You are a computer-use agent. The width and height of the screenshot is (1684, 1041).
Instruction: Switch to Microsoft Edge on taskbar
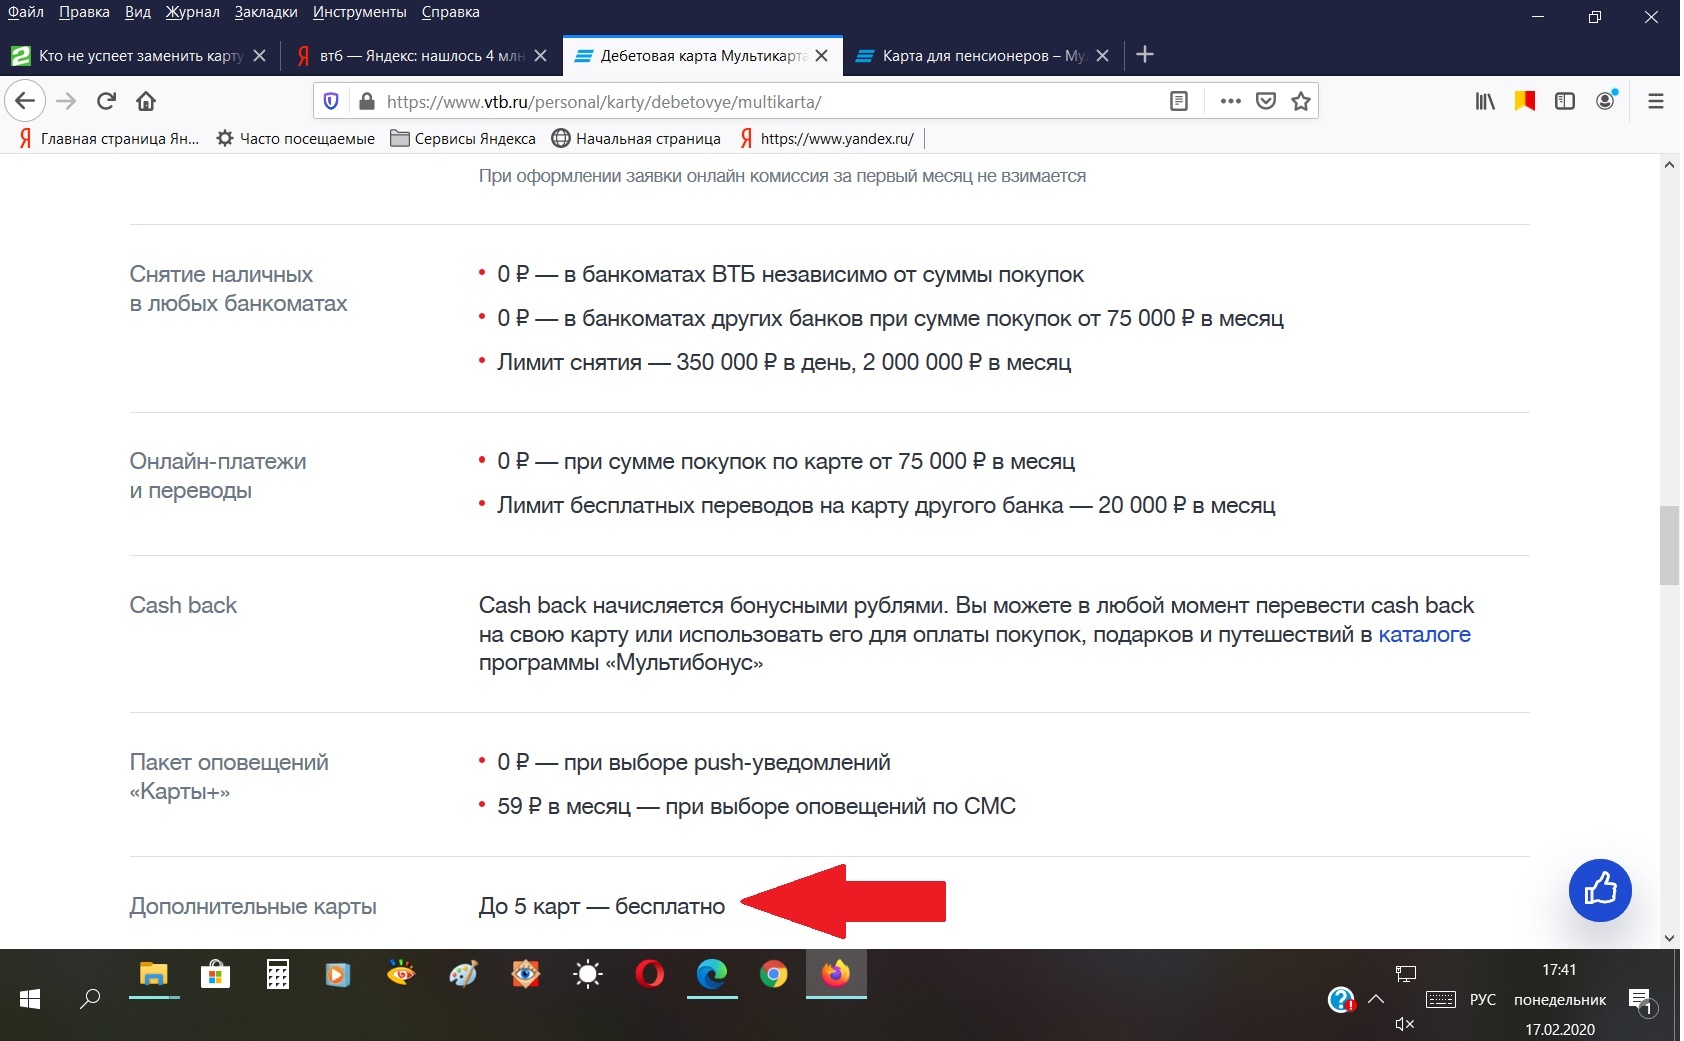click(712, 974)
